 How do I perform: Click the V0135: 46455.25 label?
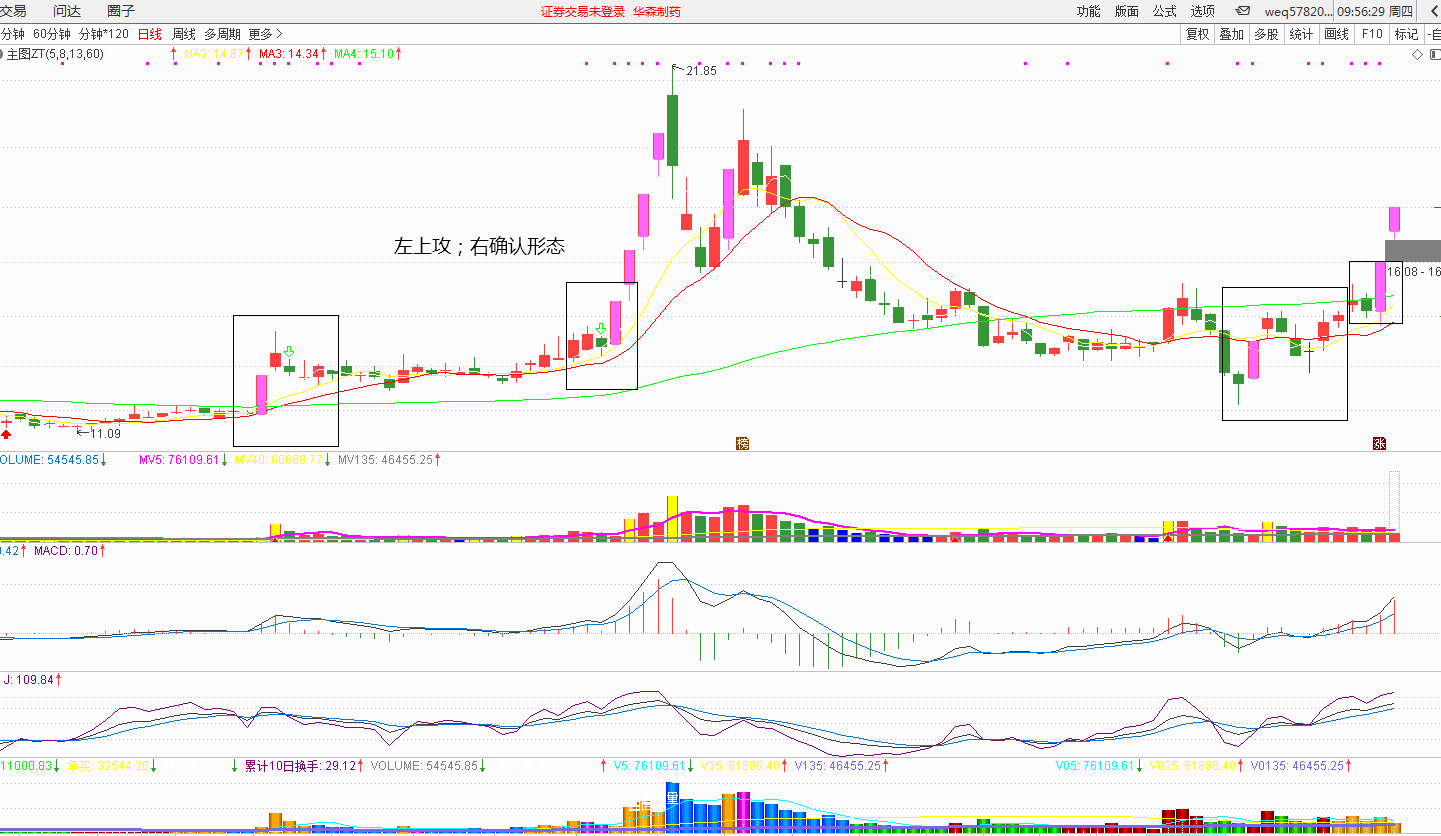(x=1296, y=766)
